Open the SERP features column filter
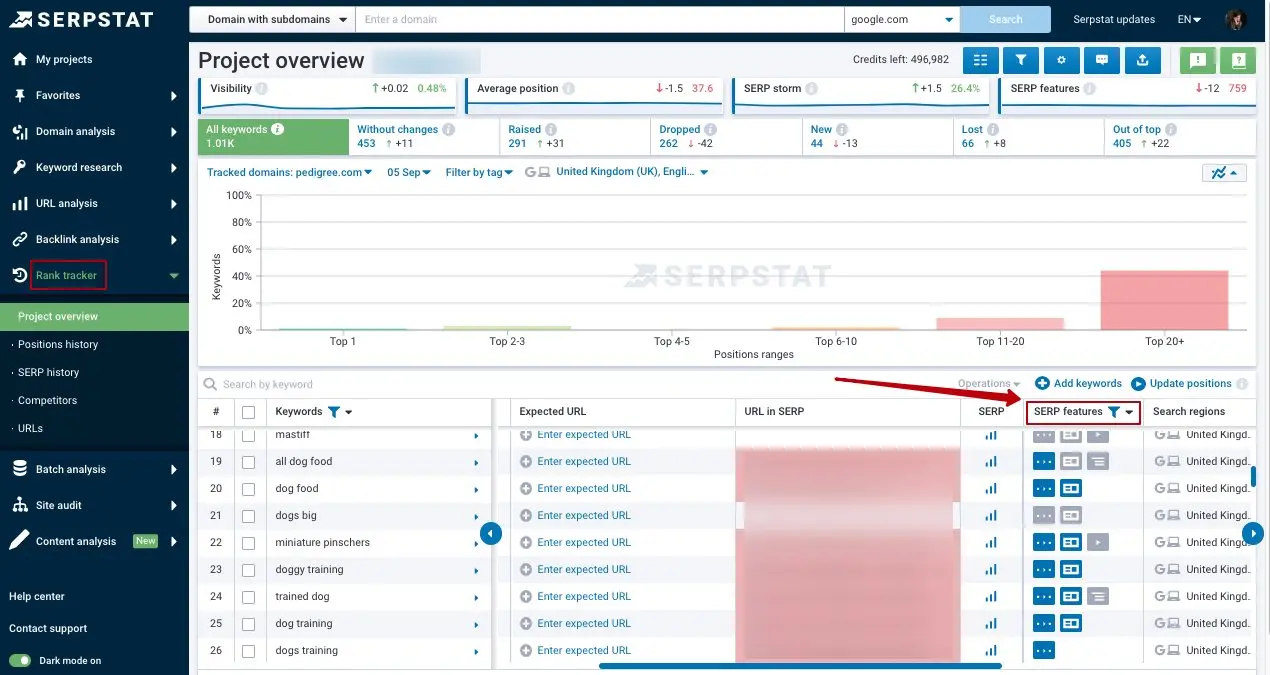 [1113, 412]
